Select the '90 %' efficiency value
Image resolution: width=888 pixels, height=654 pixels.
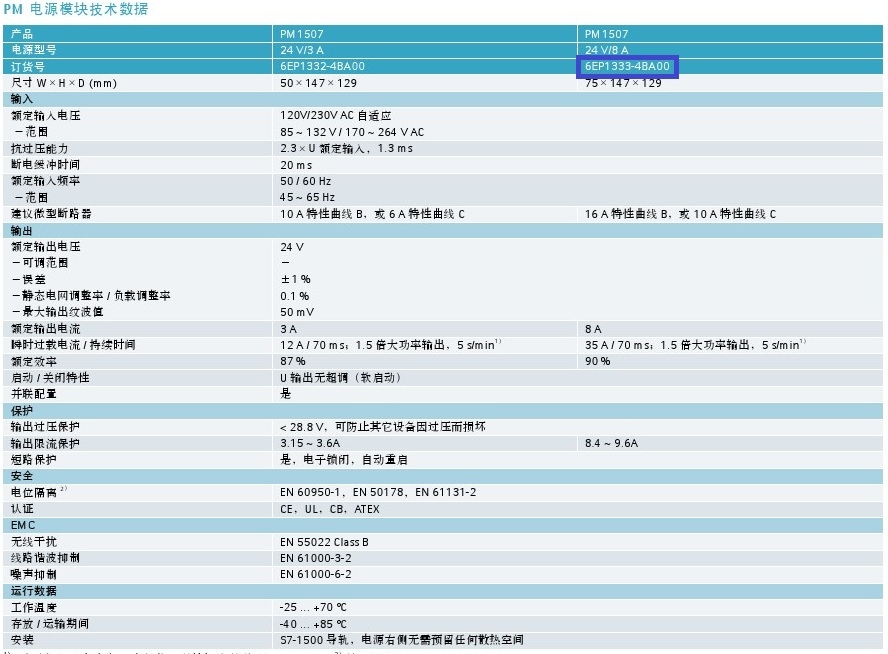tap(597, 361)
